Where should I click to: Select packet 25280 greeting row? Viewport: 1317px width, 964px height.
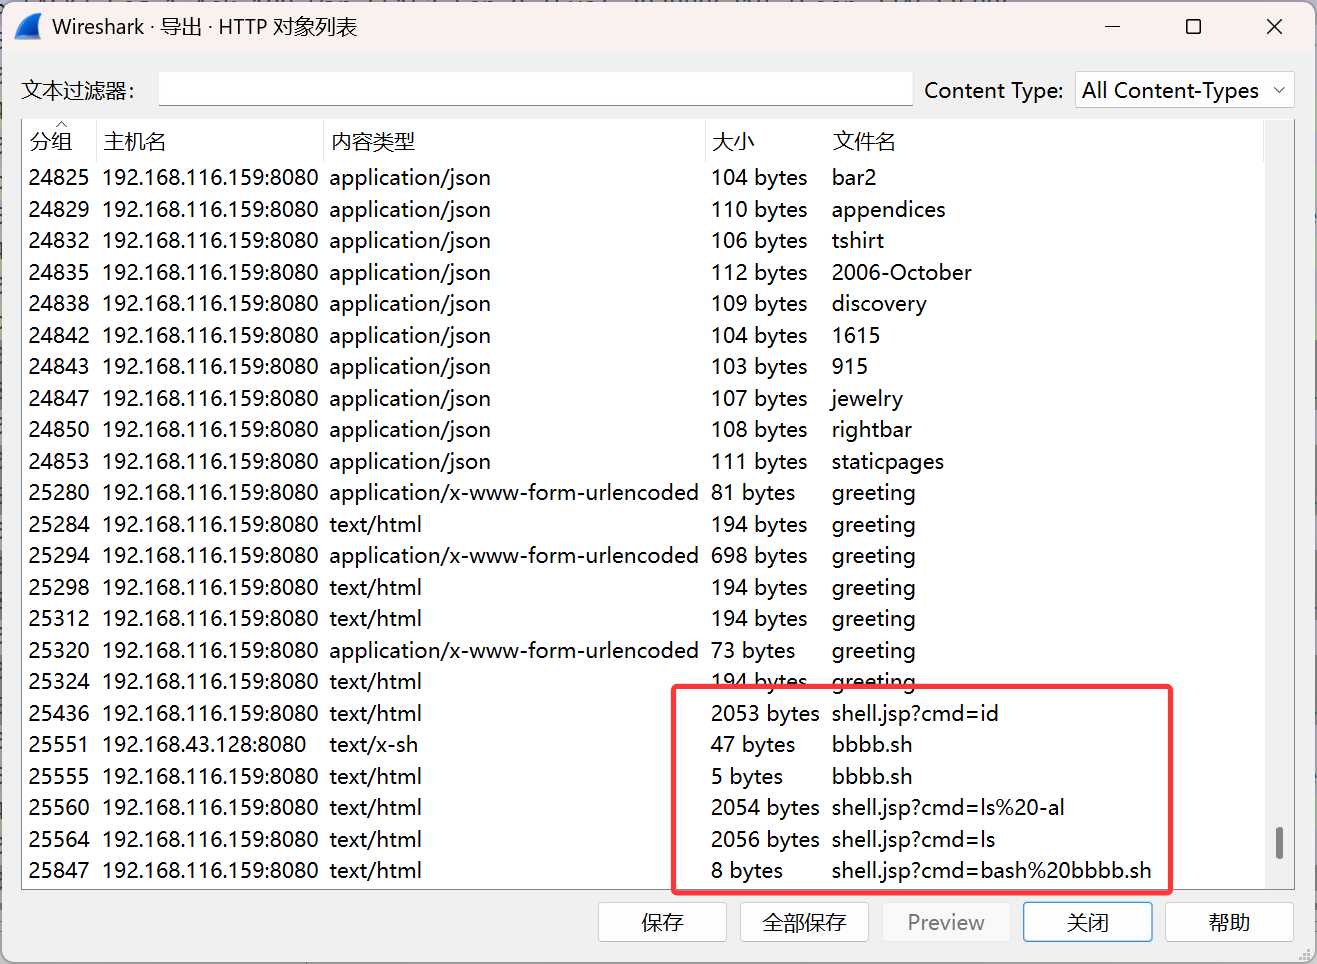[642, 493]
